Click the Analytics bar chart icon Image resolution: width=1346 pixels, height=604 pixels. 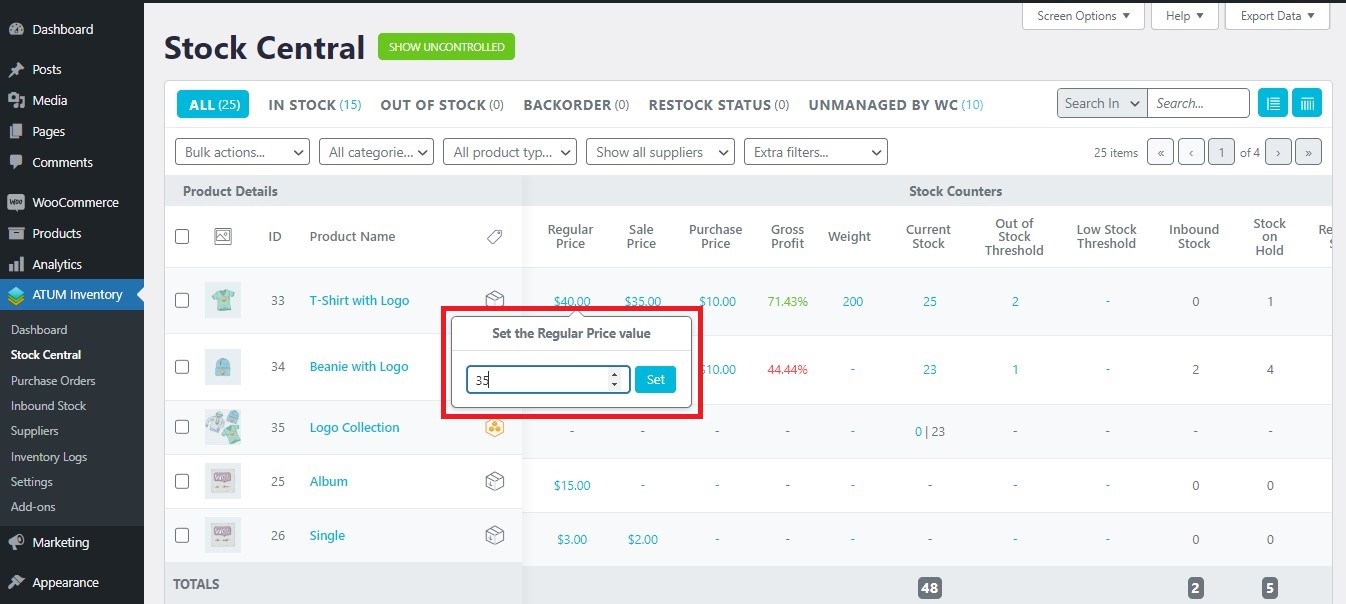point(16,264)
